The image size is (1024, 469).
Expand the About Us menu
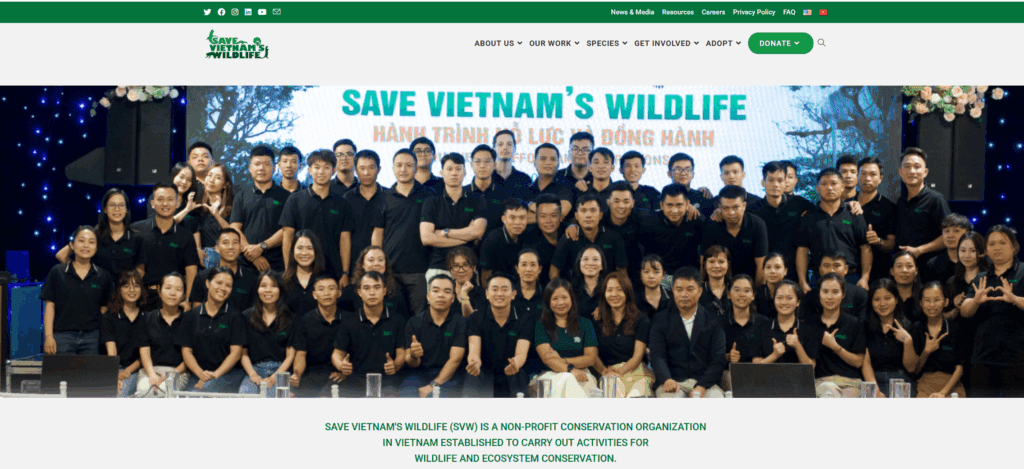pos(498,43)
